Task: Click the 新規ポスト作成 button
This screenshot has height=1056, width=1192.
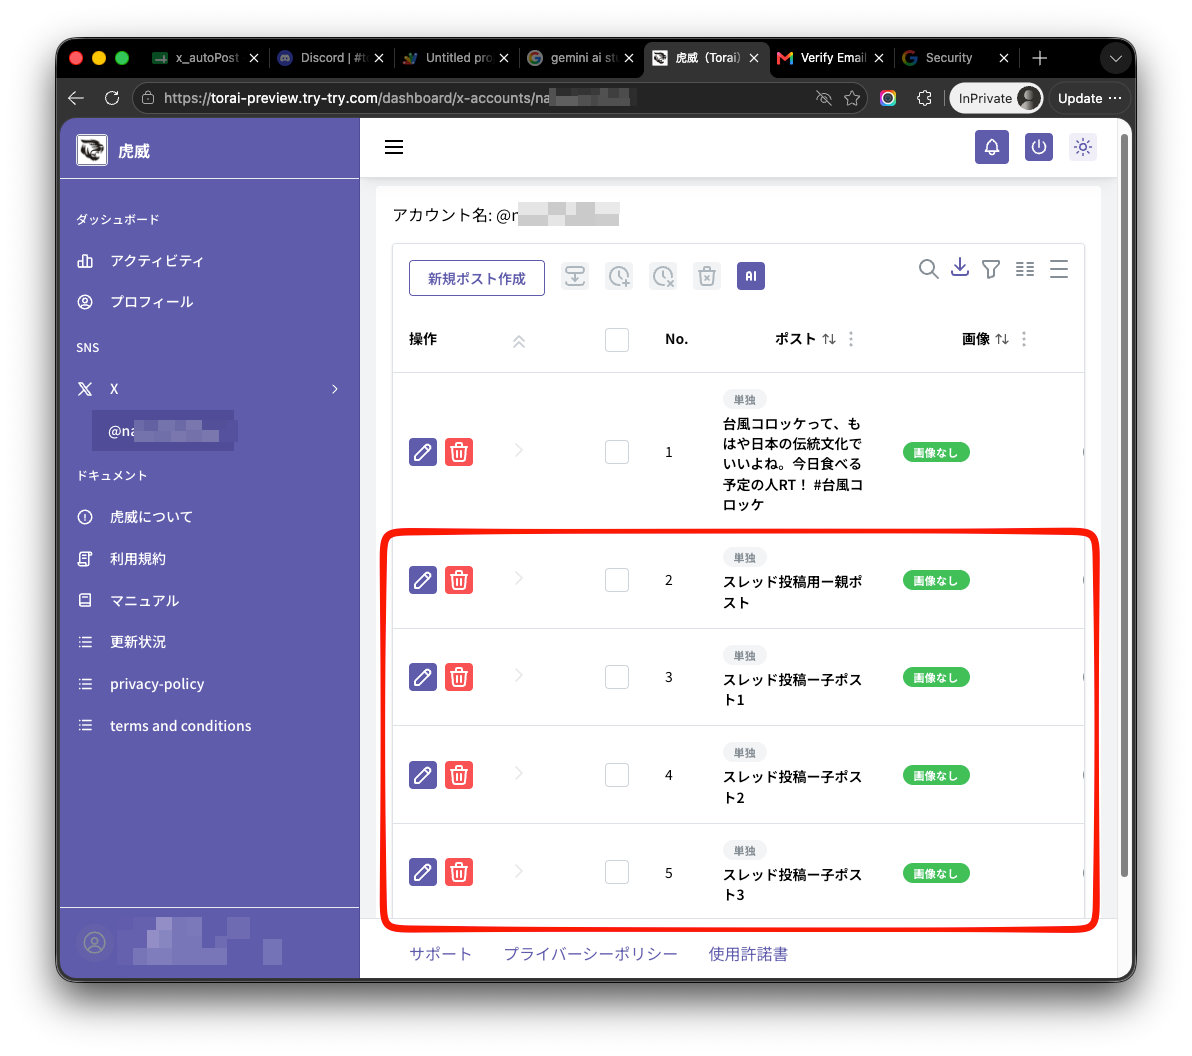Action: coord(477,277)
